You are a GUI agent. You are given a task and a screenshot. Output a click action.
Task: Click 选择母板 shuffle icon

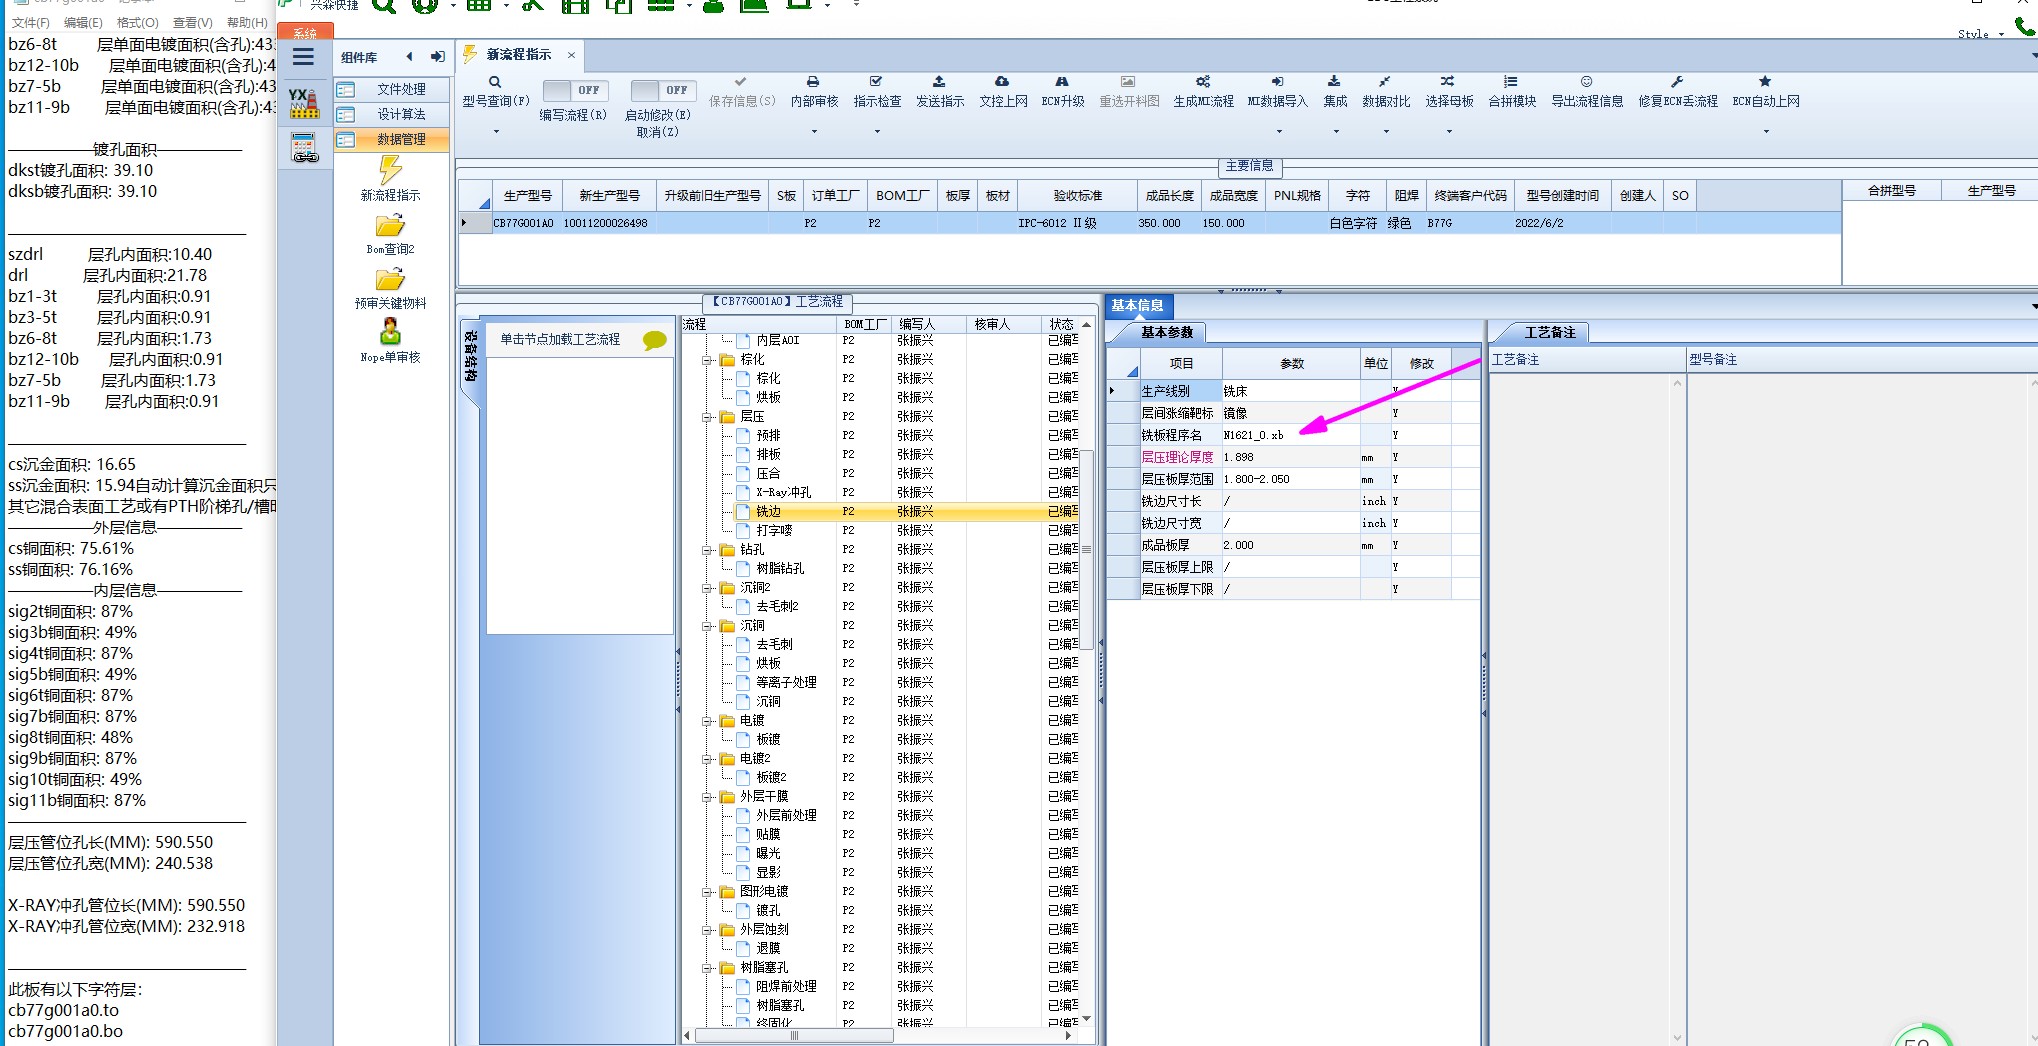1448,82
